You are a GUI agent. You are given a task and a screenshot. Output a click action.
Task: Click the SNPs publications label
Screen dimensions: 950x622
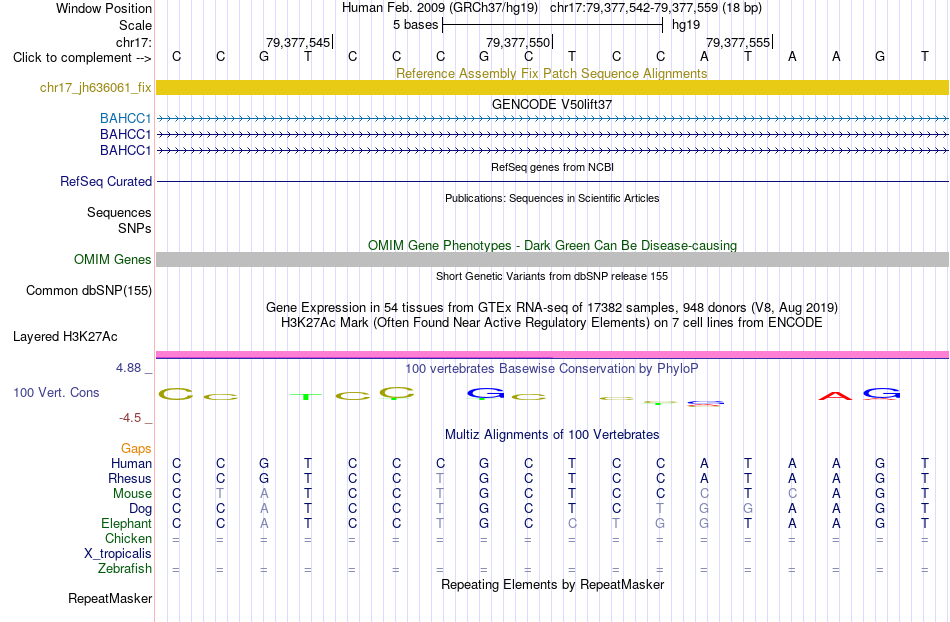pyautogui.click(x=135, y=228)
